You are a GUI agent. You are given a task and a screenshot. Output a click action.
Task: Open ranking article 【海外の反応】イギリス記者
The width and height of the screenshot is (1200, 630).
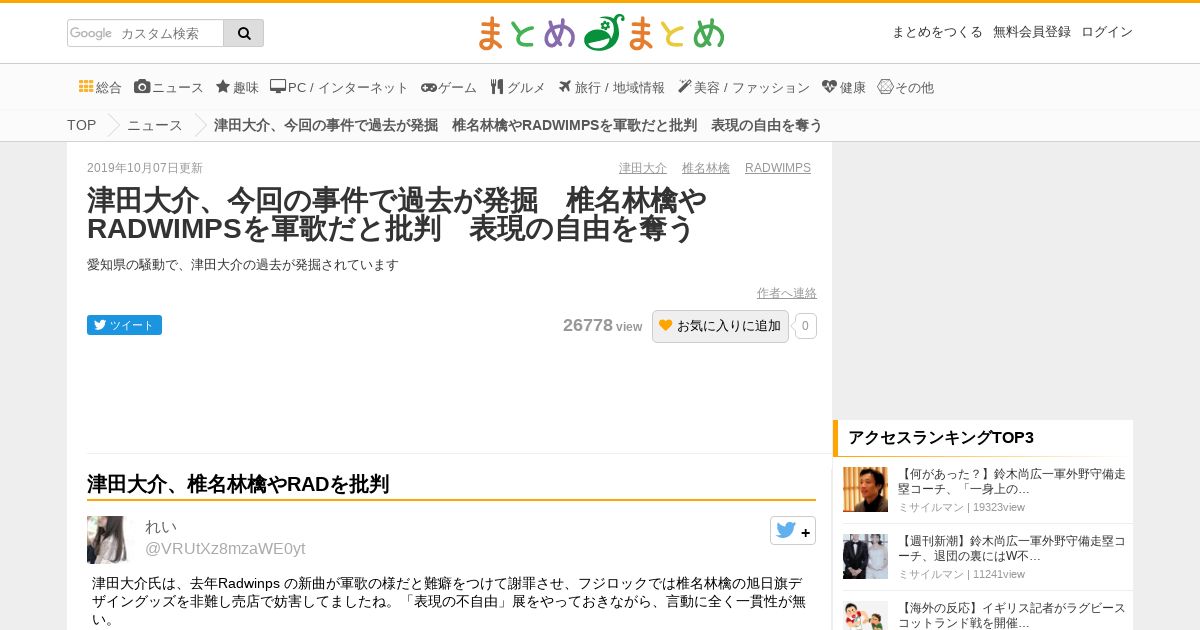coord(1012,614)
